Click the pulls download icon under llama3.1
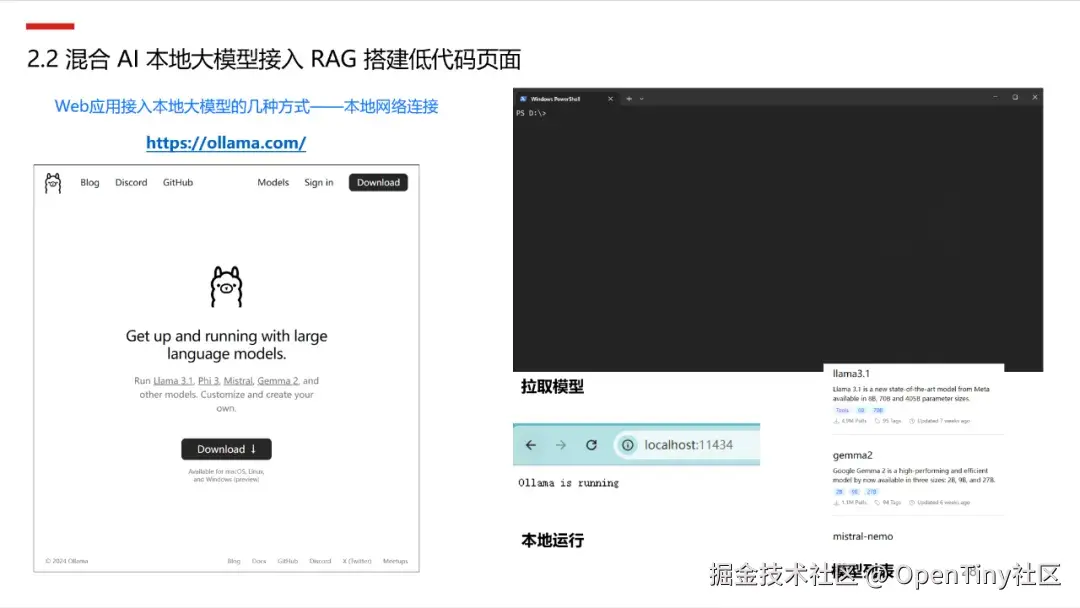 coord(837,421)
